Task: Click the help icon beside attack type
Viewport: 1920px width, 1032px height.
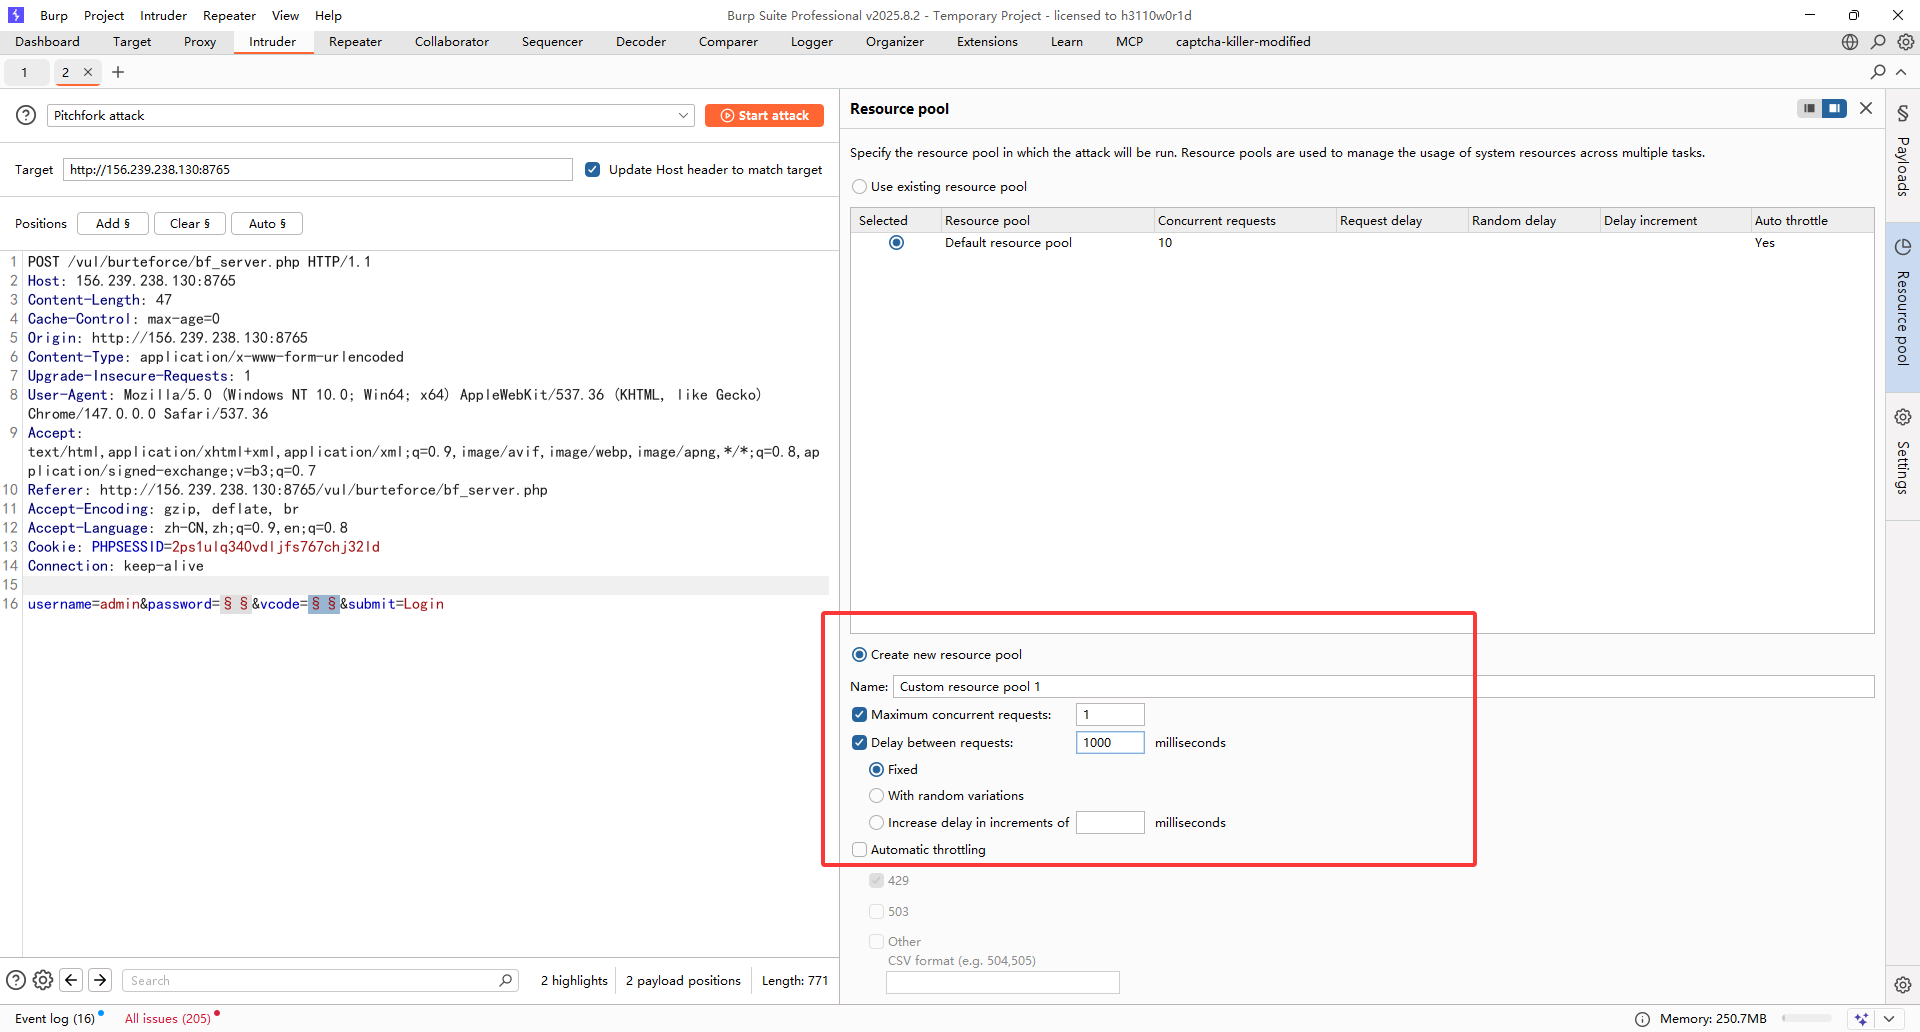Action: (x=26, y=116)
